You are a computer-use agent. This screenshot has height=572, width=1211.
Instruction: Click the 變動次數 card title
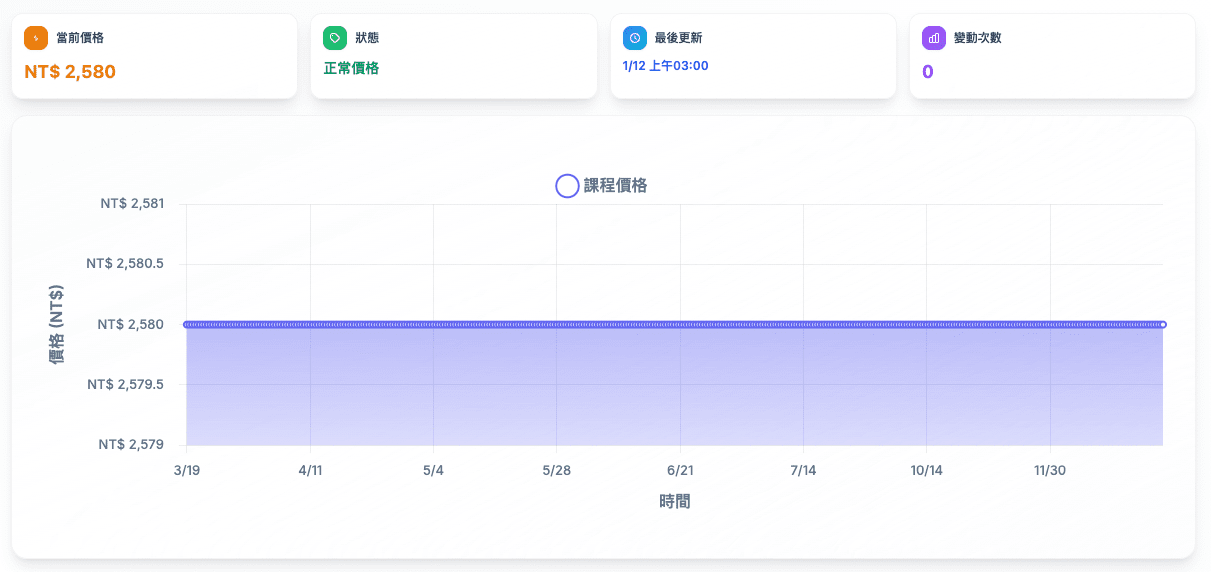point(978,38)
